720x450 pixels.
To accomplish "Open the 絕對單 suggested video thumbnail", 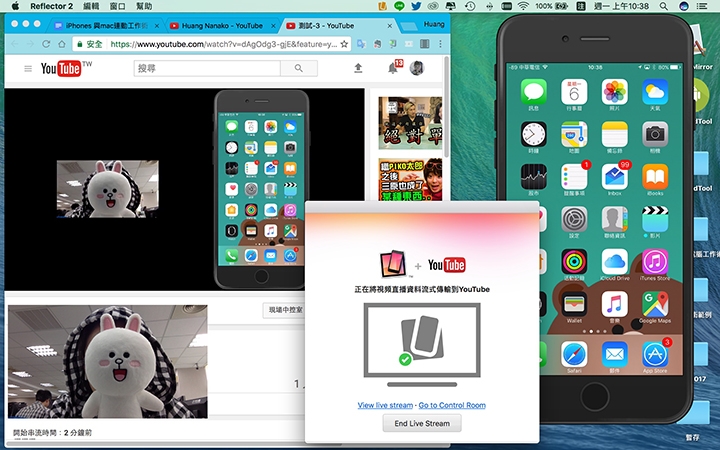I will [410, 123].
